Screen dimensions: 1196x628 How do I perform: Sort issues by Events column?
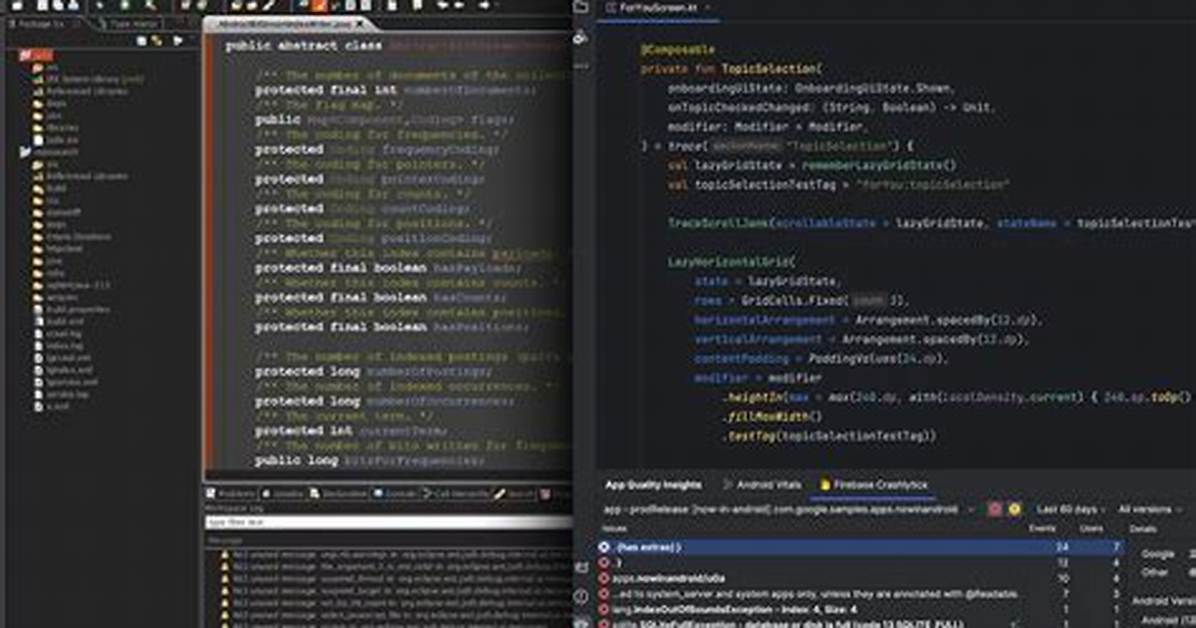[x=1043, y=528]
